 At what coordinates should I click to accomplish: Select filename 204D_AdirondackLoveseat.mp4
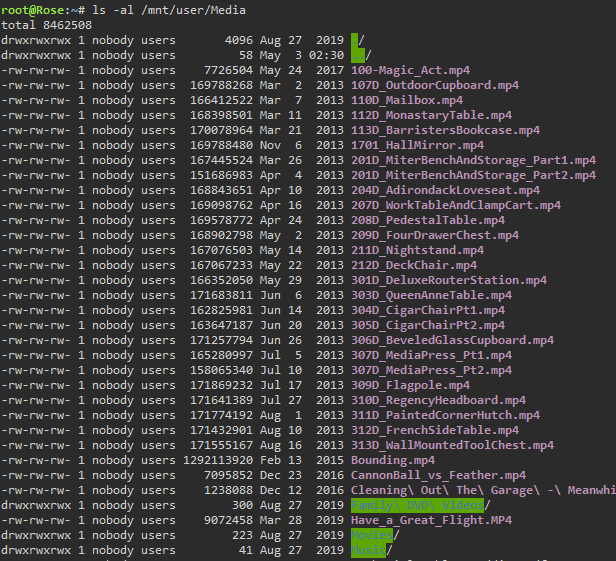point(445,190)
